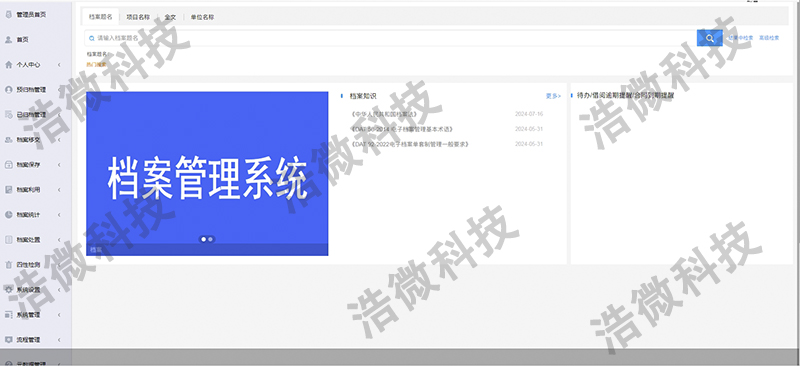Image resolution: width=800 pixels, height=366 pixels.
Task: Click the 流程管理 sidebar icon
Action: click(x=8, y=339)
